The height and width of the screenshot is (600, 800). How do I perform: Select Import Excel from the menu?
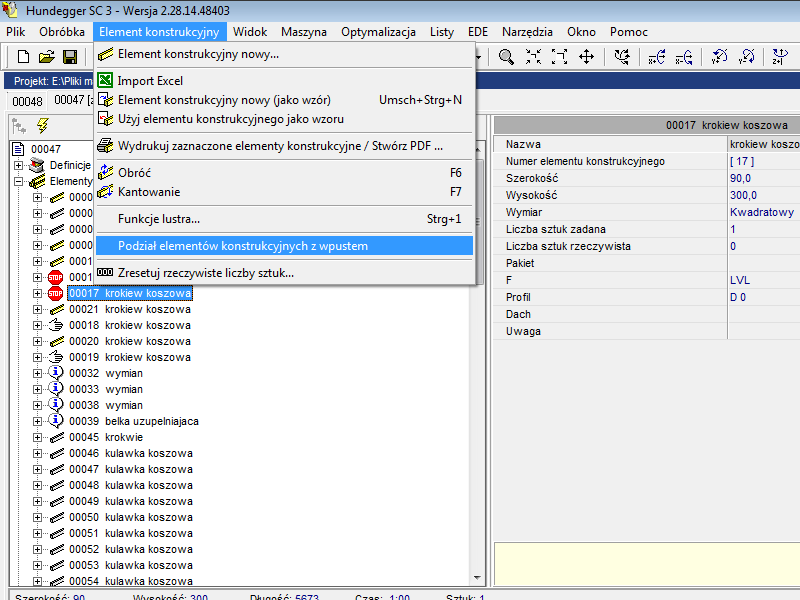pyautogui.click(x=150, y=80)
